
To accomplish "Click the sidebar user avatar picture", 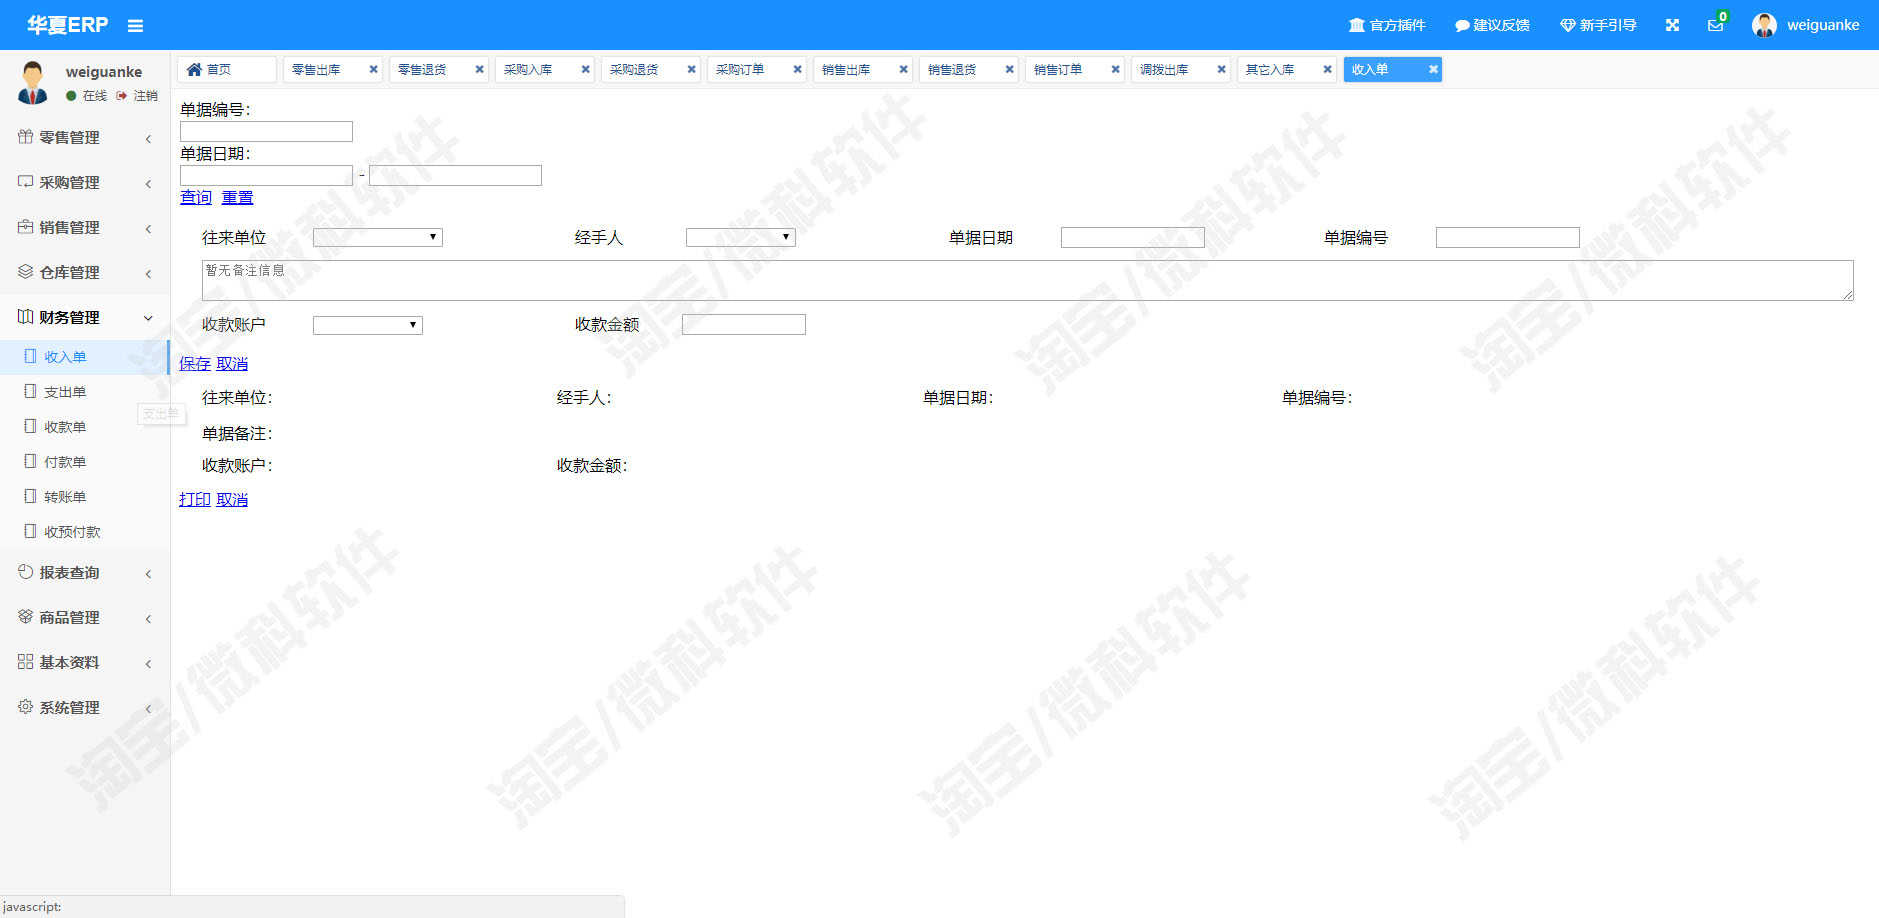I will [33, 82].
